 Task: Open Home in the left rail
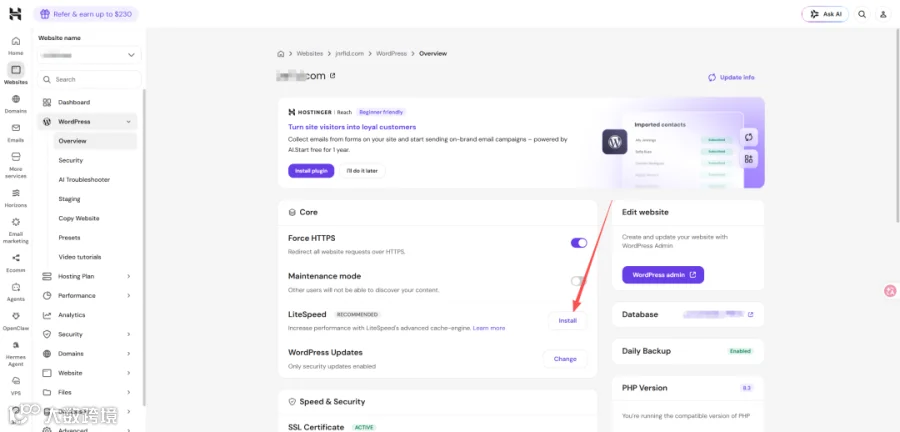(15, 45)
